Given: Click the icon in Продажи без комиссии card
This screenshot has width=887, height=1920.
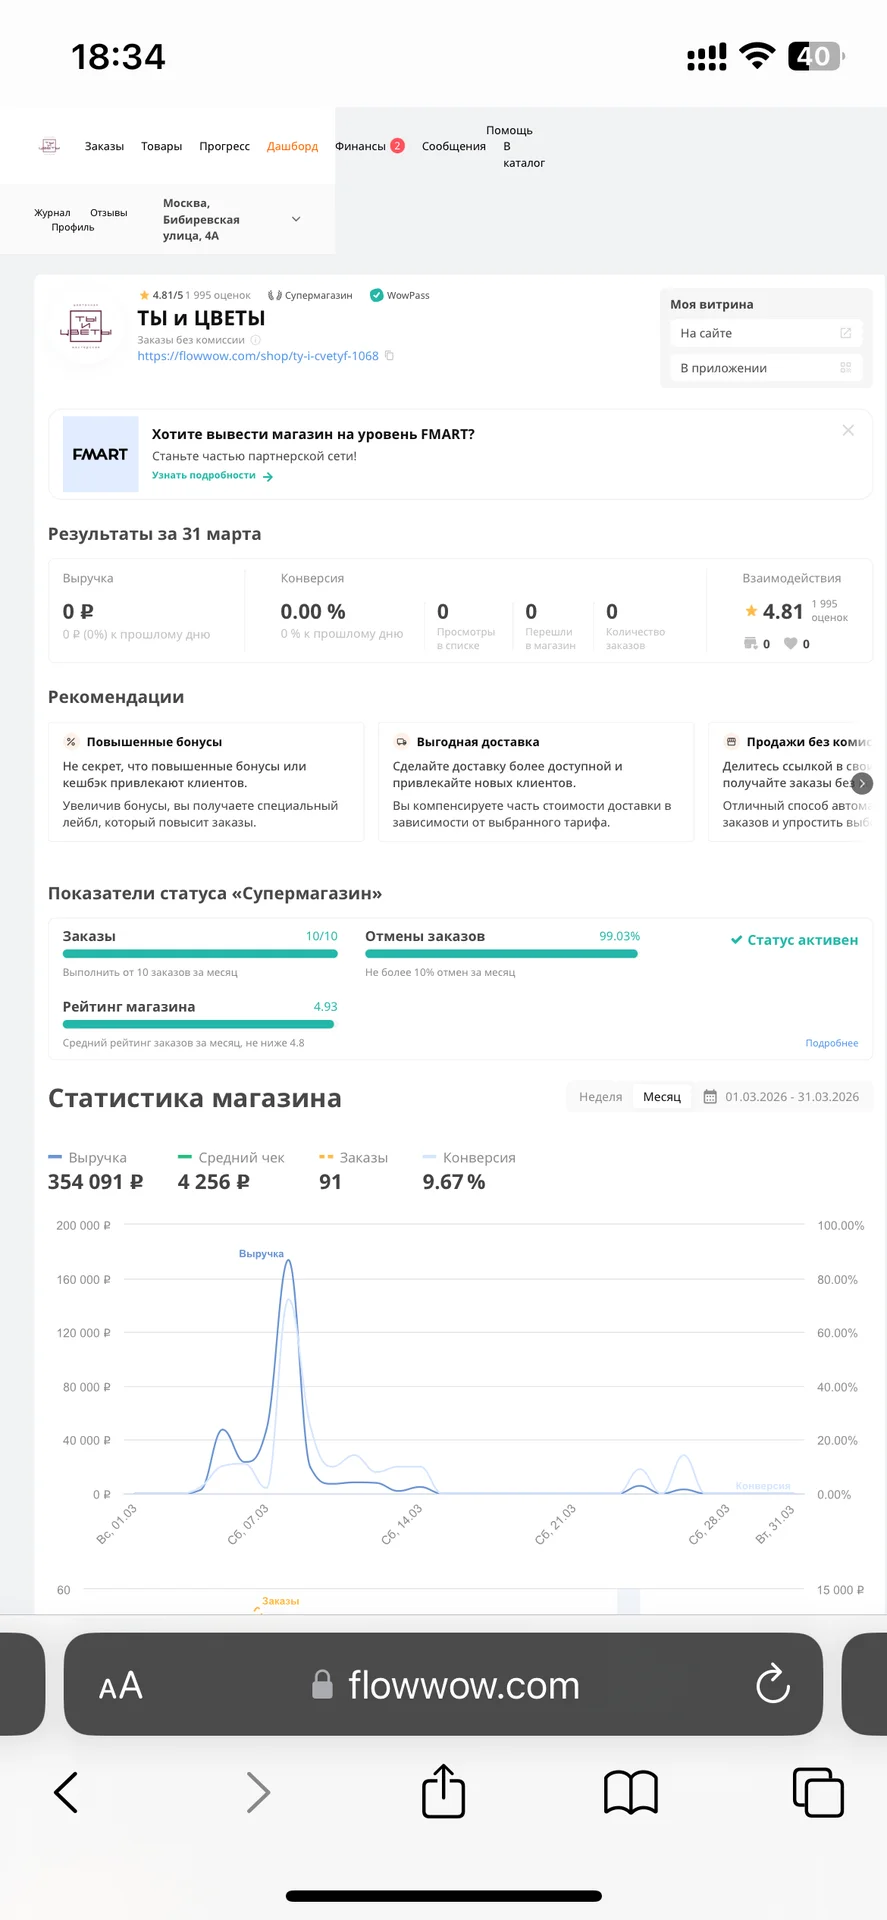Looking at the screenshot, I should (x=731, y=742).
